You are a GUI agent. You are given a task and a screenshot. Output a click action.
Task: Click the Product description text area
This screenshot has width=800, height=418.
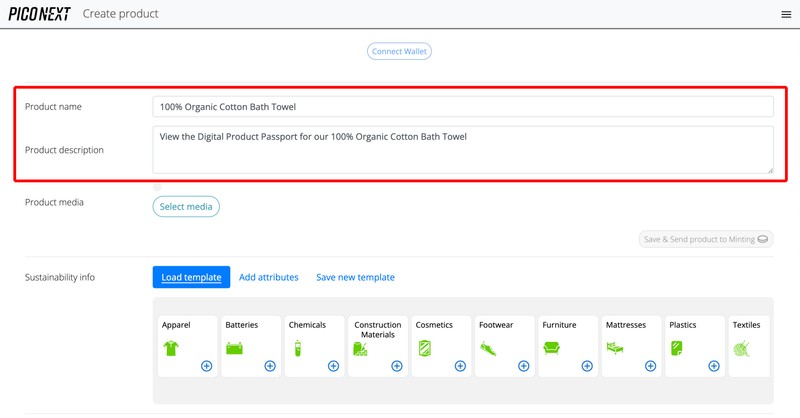pos(463,149)
